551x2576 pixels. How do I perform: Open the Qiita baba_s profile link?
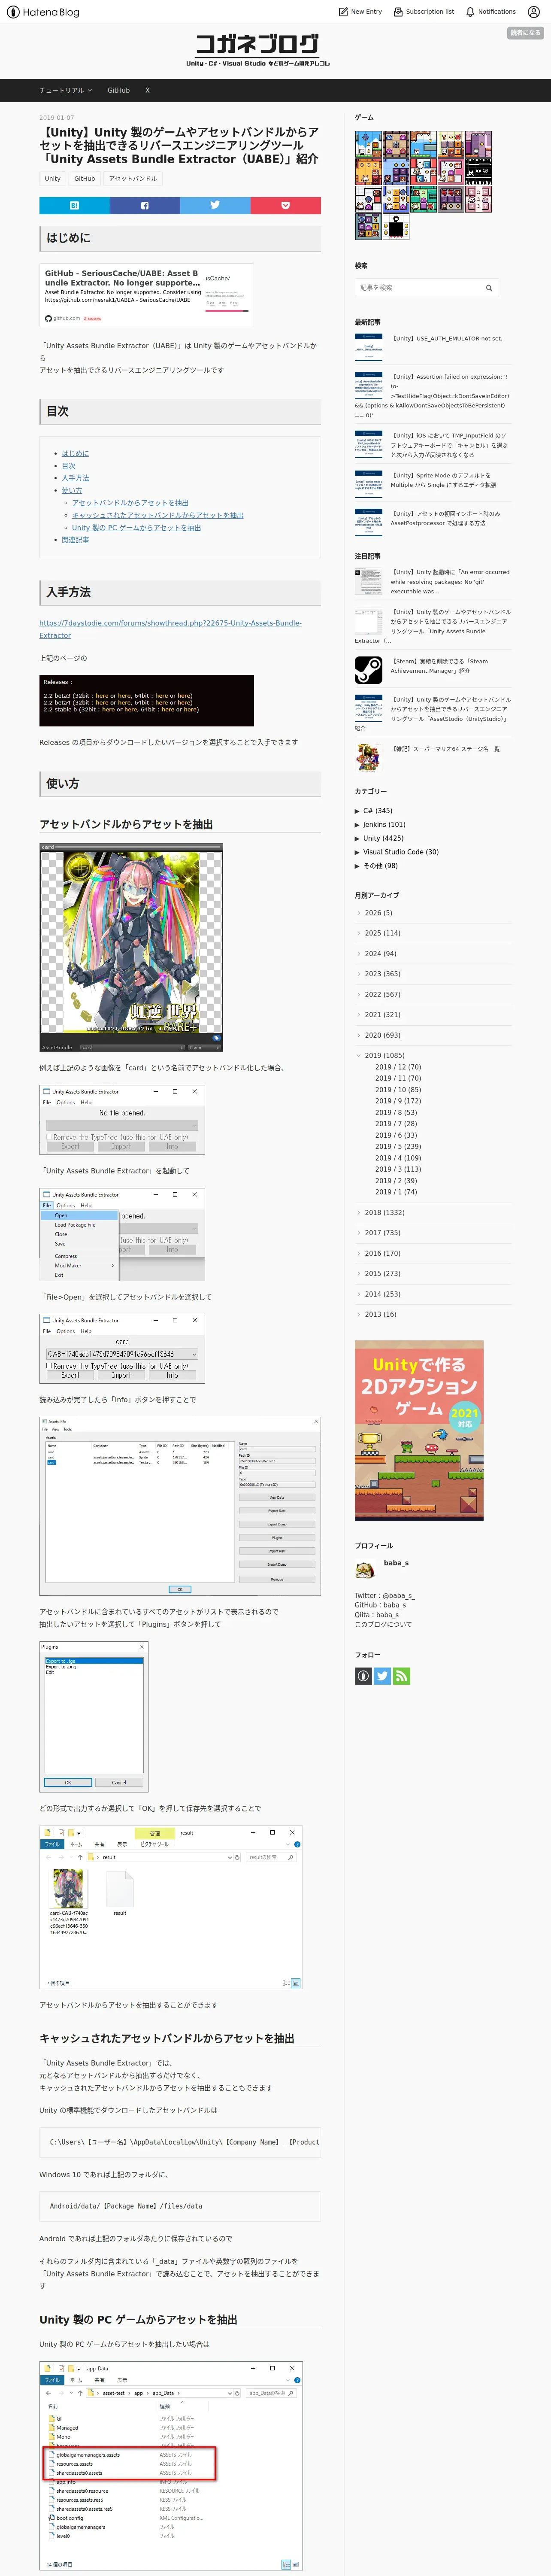tap(387, 1615)
